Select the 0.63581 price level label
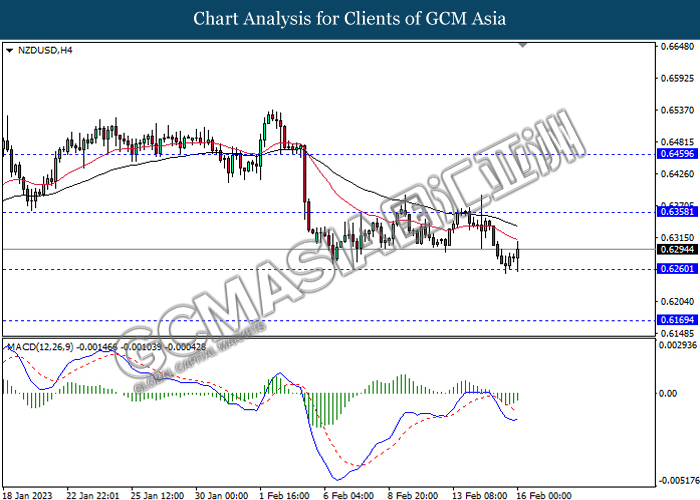The height and width of the screenshot is (500, 700). 677,212
